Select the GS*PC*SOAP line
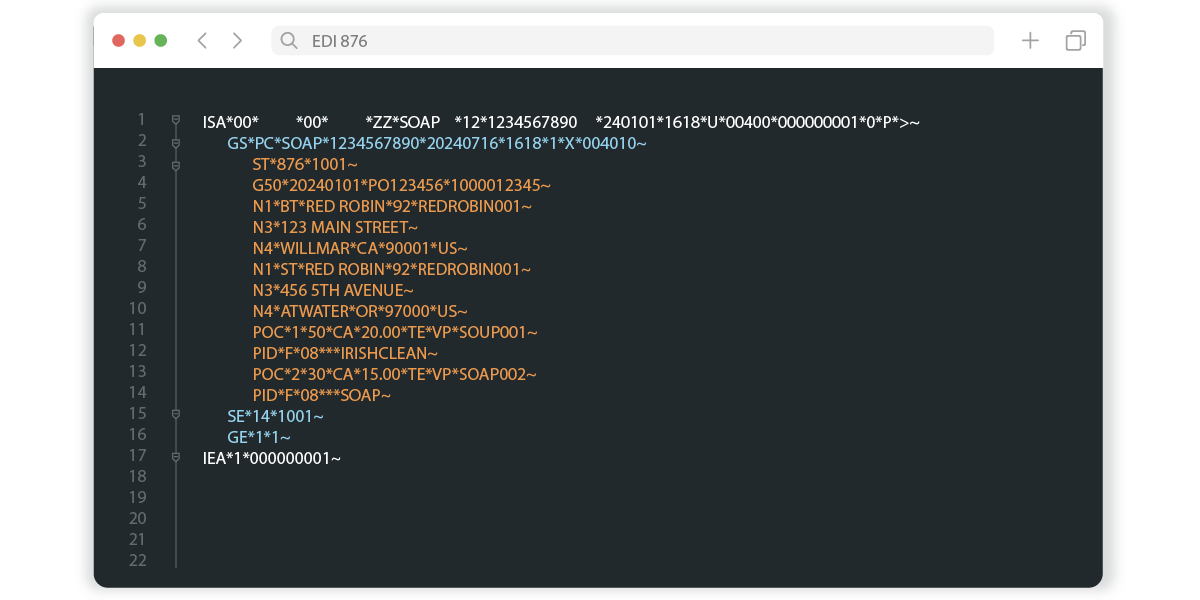This screenshot has height=600, width=1200. (437, 143)
